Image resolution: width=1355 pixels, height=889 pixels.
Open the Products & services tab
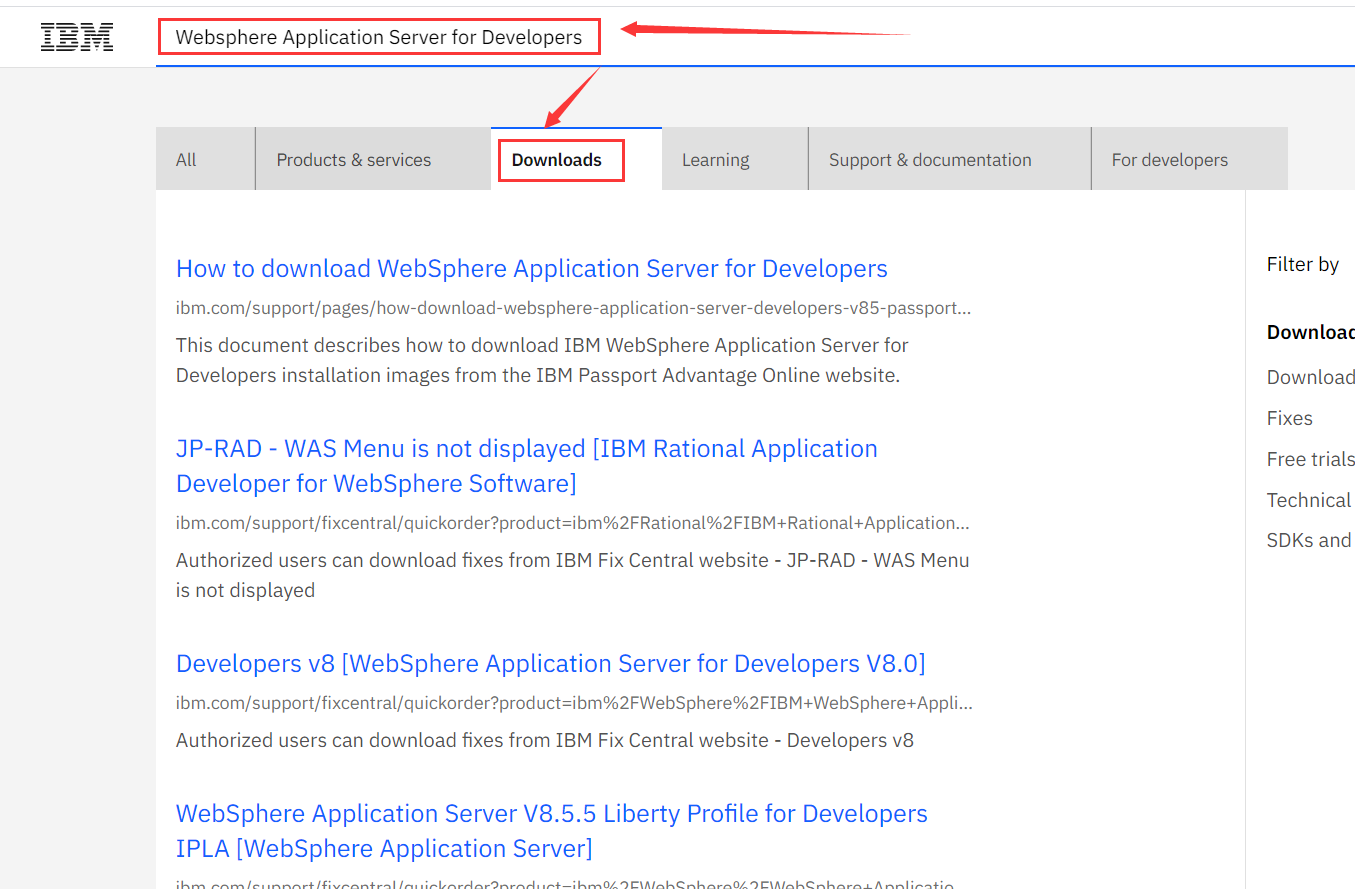pos(373,159)
